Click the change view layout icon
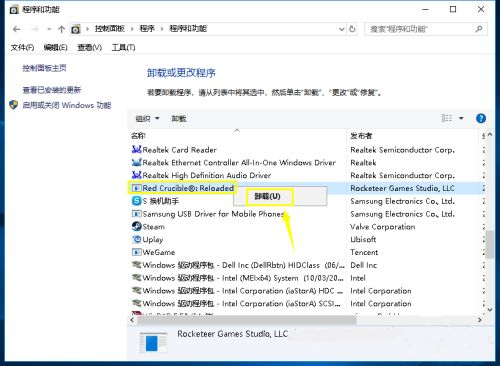Screen dimensions: 500x366 point(447,118)
